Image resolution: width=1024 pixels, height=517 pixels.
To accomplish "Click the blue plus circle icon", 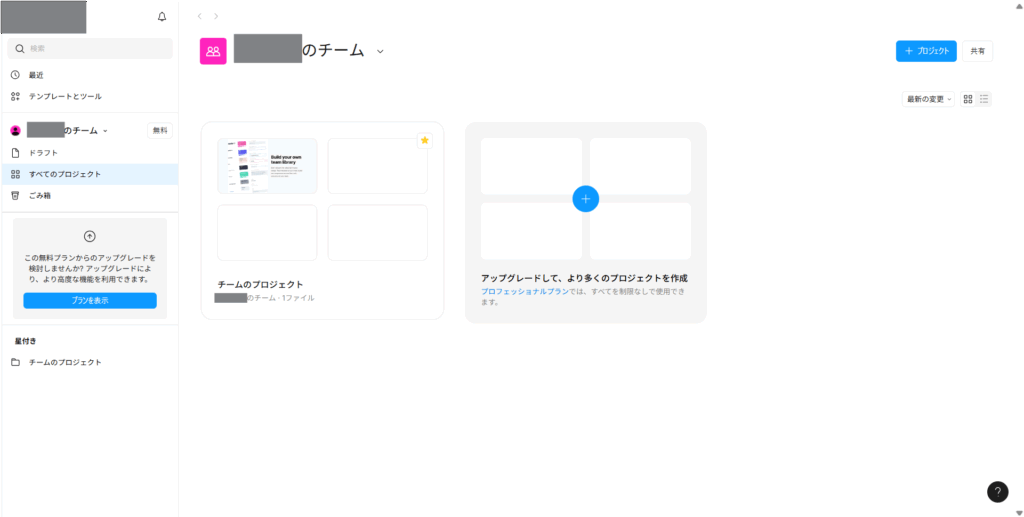I will [x=586, y=198].
